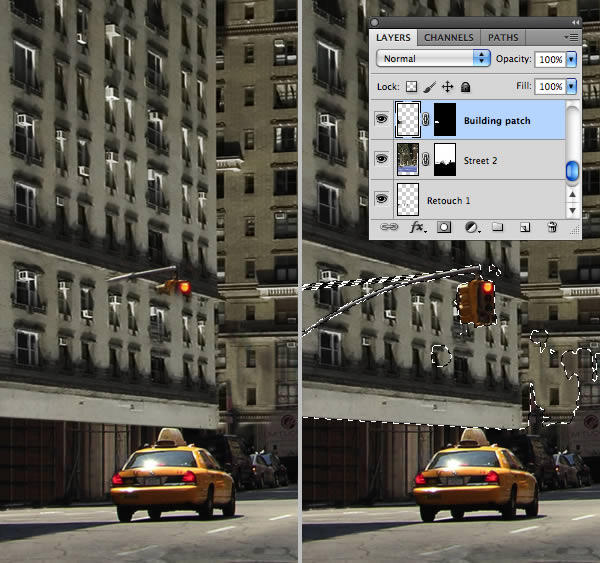This screenshot has width=600, height=563.
Task: Click the Link layers icon
Action: pos(389,227)
